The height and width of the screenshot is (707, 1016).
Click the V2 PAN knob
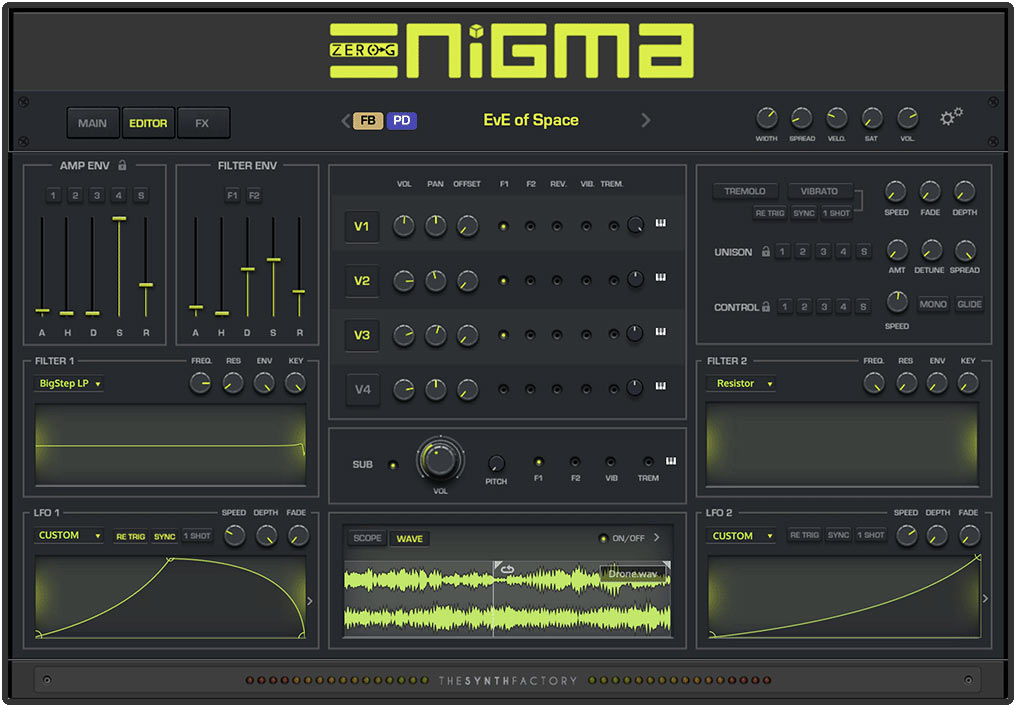click(435, 281)
